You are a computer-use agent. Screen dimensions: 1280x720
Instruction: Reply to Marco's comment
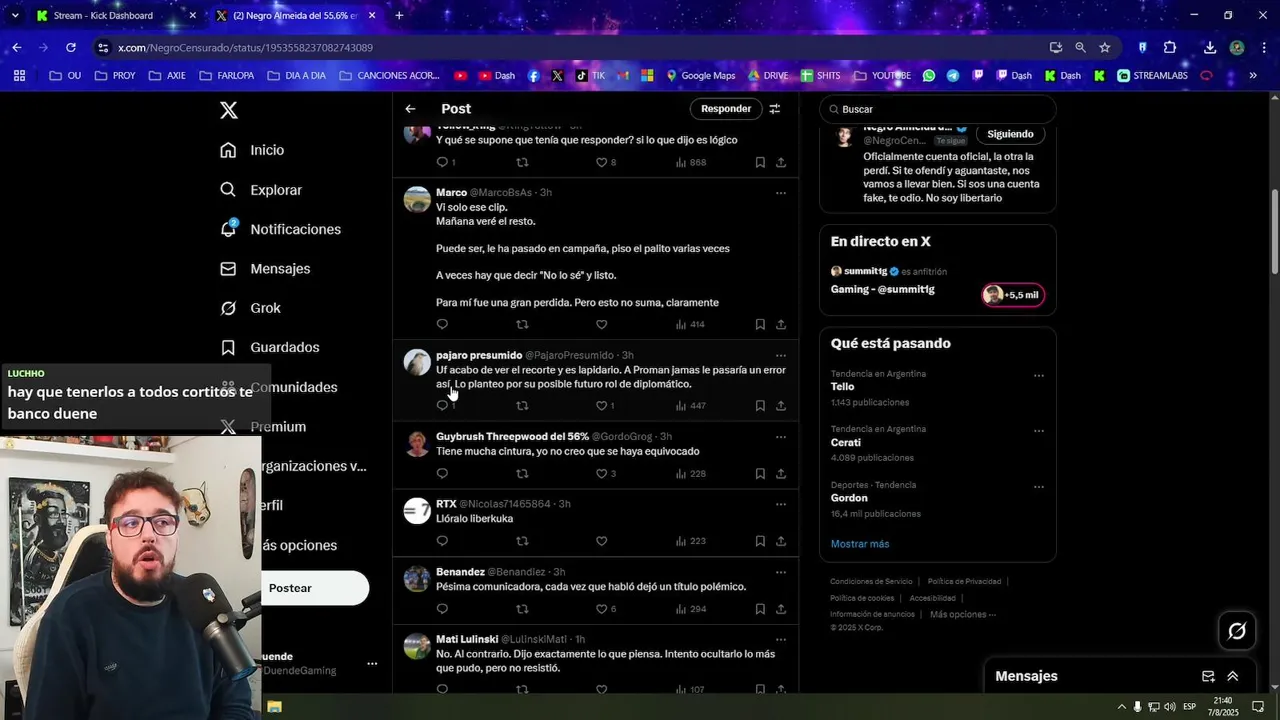[x=442, y=325]
